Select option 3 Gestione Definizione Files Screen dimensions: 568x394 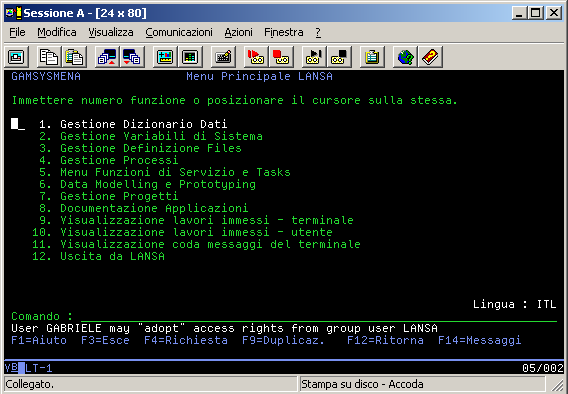pos(140,148)
